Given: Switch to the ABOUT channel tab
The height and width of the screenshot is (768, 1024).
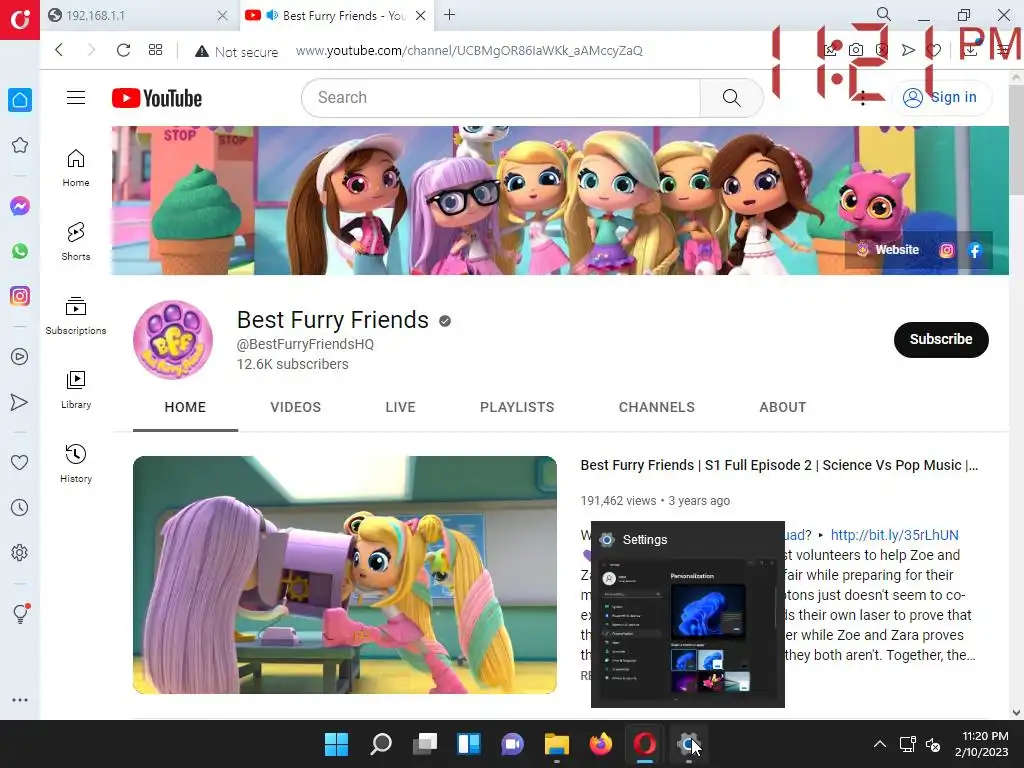Looking at the screenshot, I should click(783, 407).
